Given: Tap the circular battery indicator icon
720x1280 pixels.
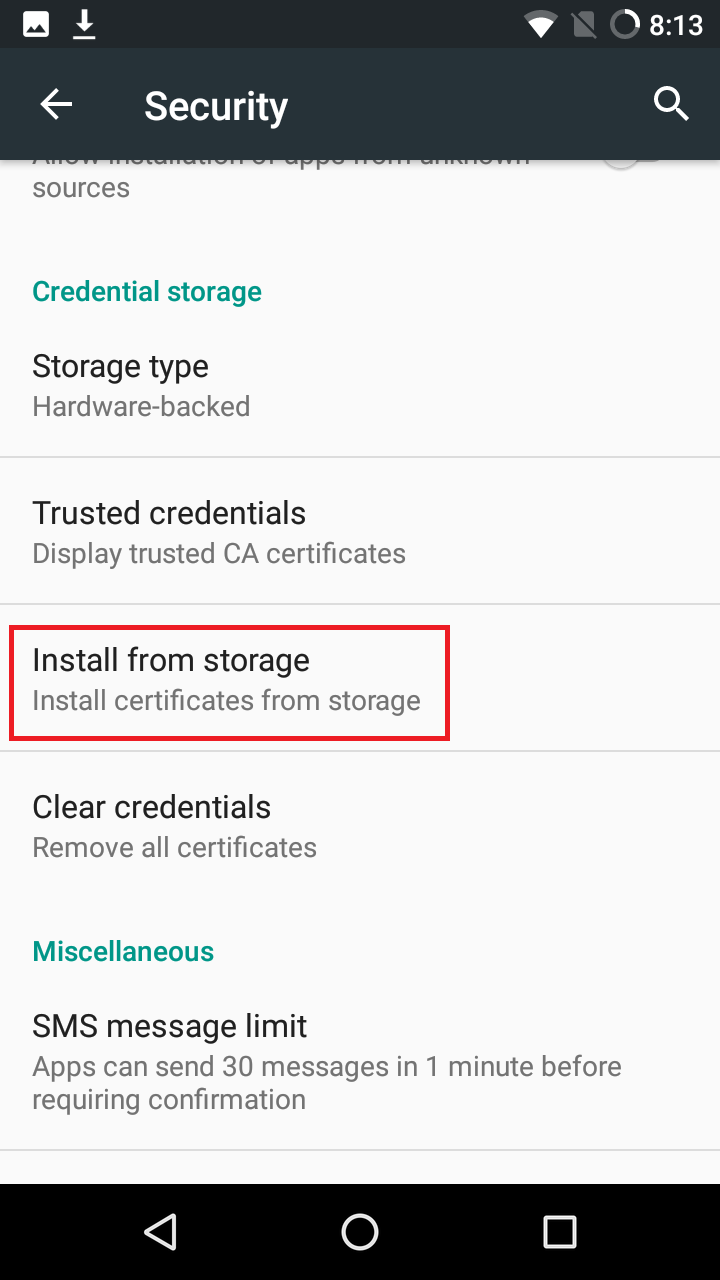Looking at the screenshot, I should [625, 24].
